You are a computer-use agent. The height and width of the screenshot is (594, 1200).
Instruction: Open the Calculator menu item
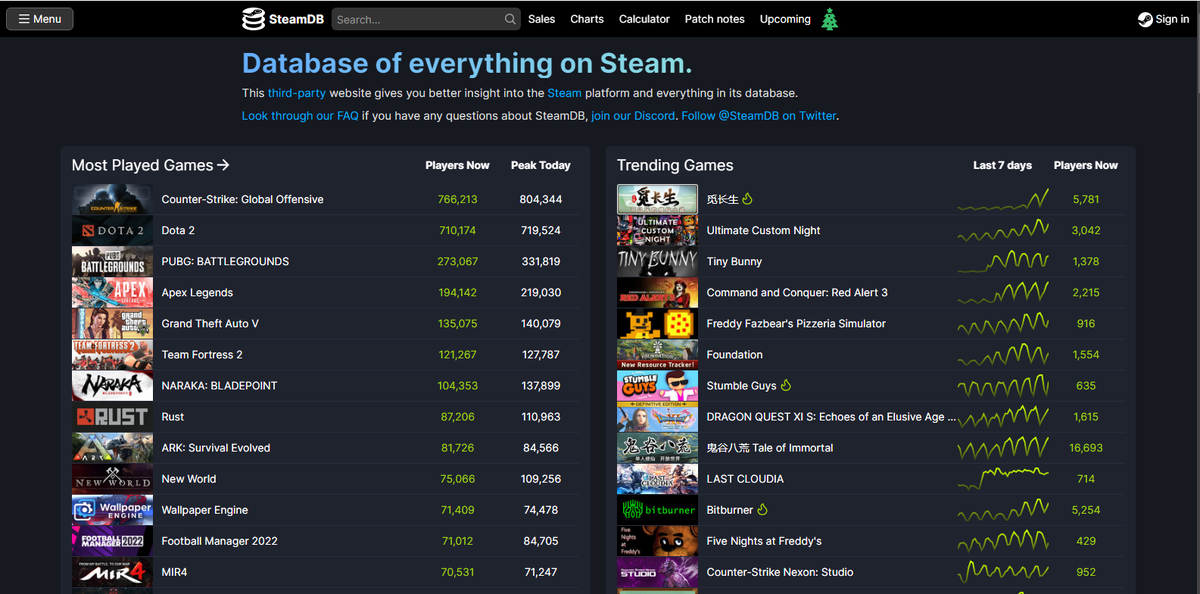click(x=644, y=19)
